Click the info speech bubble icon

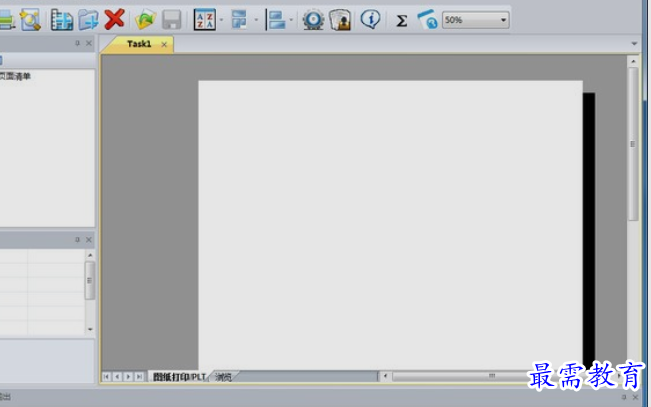[370, 19]
